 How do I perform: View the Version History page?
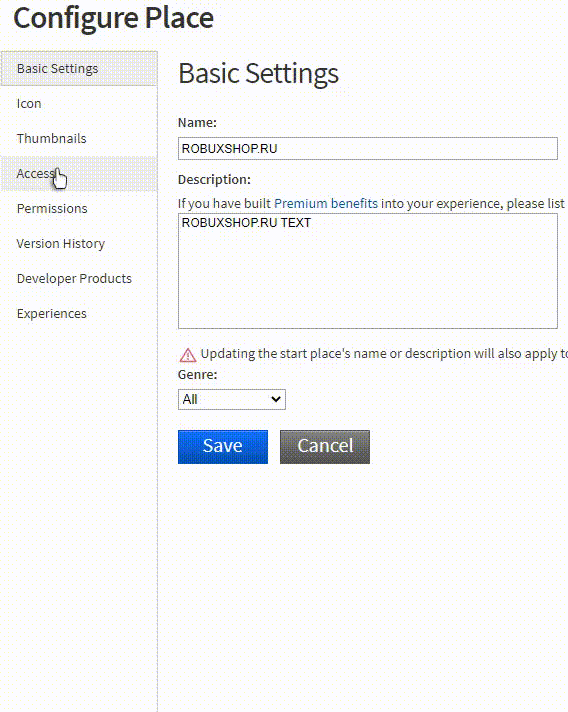[79, 243]
